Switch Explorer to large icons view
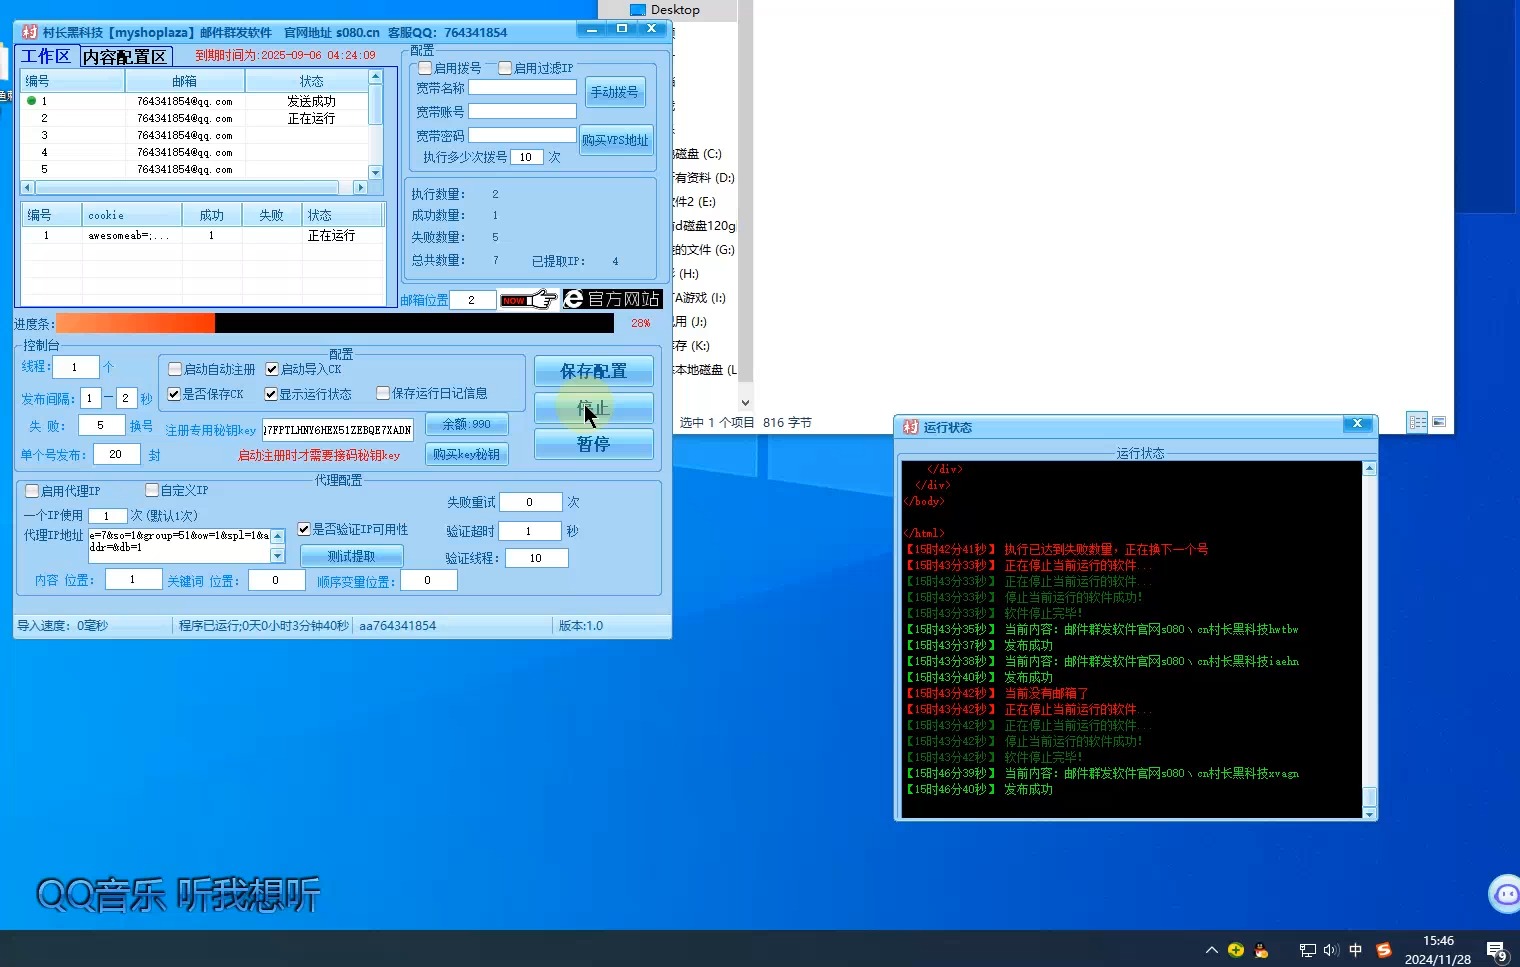The height and width of the screenshot is (967, 1520). pos(1439,422)
